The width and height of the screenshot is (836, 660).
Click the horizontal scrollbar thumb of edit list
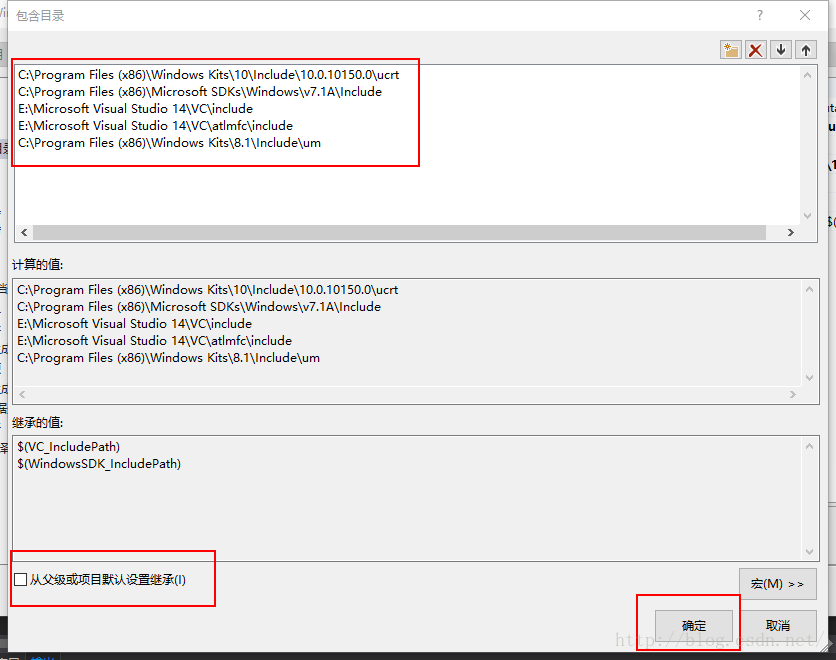pyautogui.click(x=399, y=232)
